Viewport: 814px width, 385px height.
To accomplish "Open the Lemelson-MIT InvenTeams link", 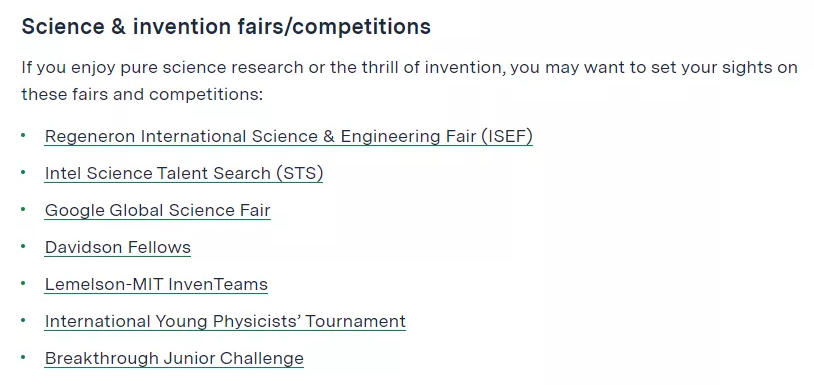I will point(156,284).
